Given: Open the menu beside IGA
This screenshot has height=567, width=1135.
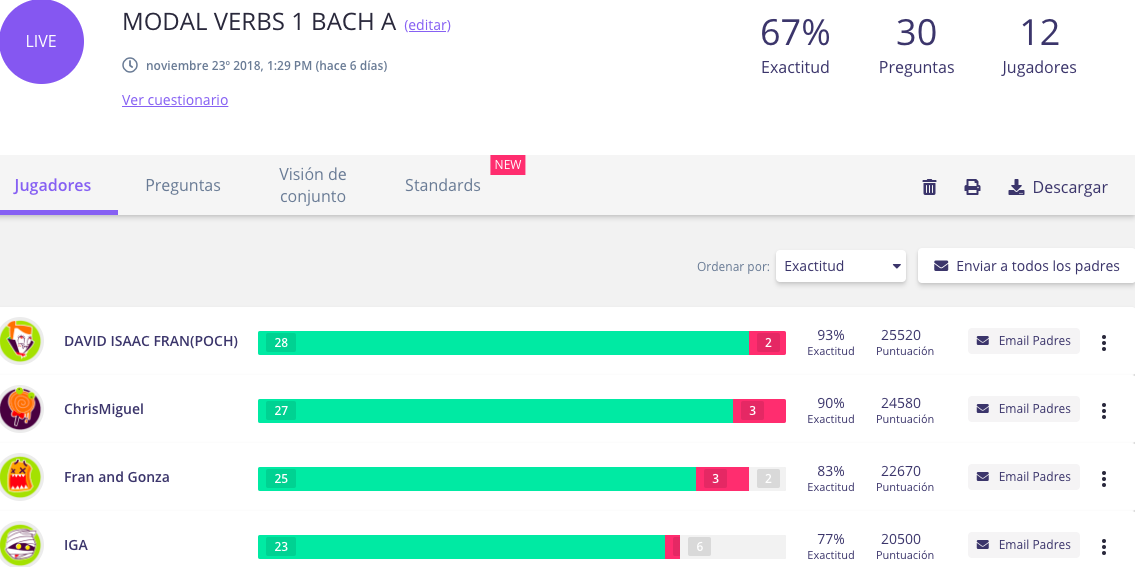Looking at the screenshot, I should [x=1103, y=547].
